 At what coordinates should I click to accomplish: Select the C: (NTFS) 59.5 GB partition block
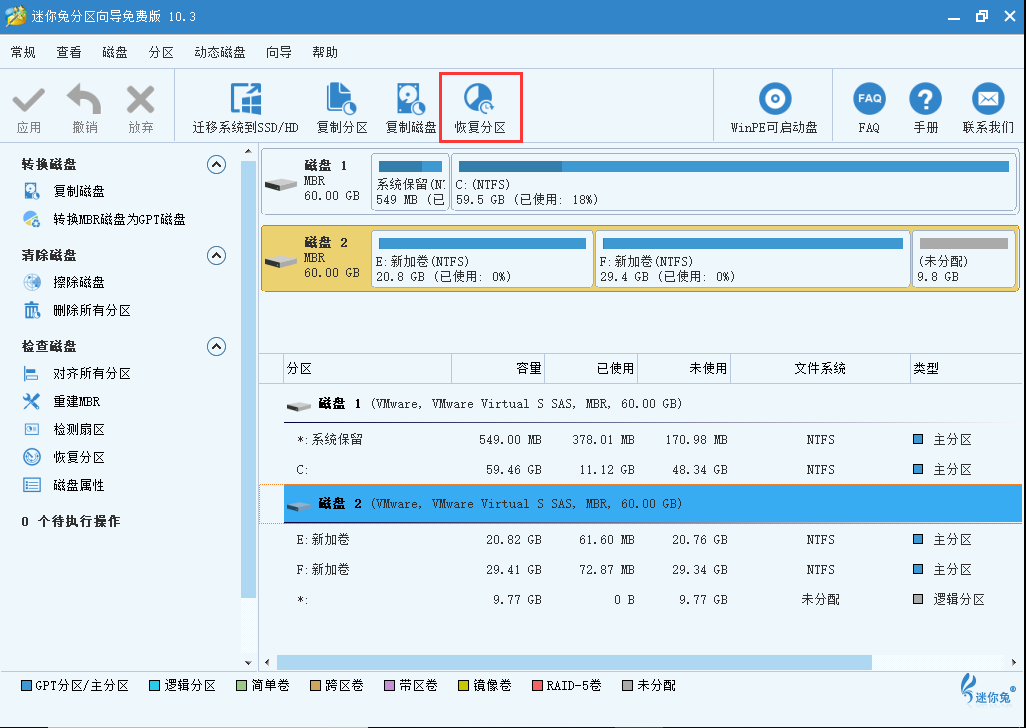[x=734, y=182]
